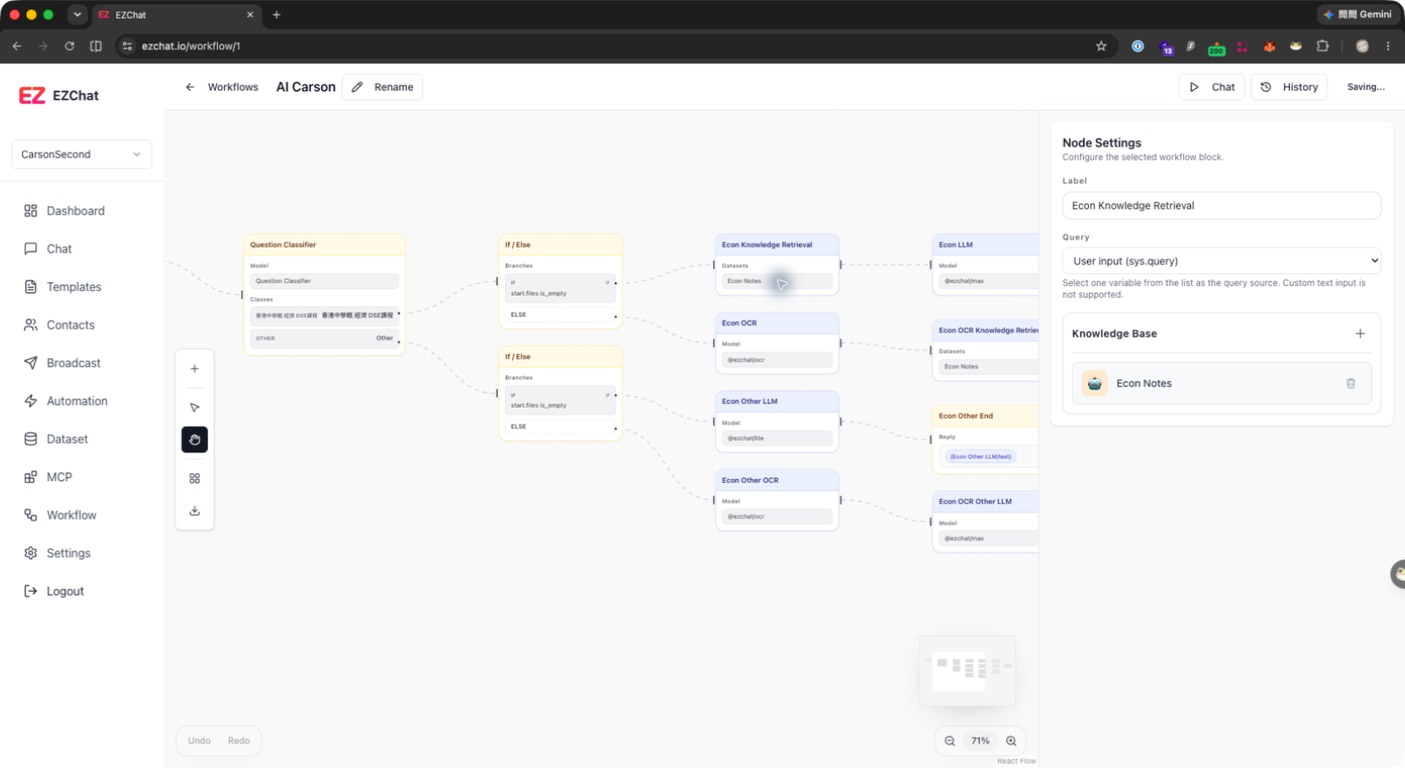Image resolution: width=1405 pixels, height=768 pixels.
Task: Expand the browser tab list chevron
Action: [x=77, y=15]
